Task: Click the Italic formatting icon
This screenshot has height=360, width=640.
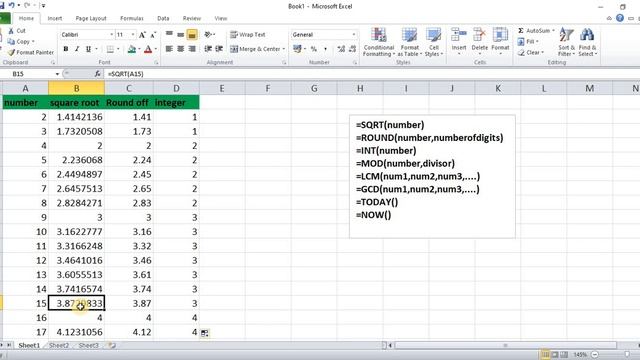Action: pyautogui.click(x=77, y=49)
